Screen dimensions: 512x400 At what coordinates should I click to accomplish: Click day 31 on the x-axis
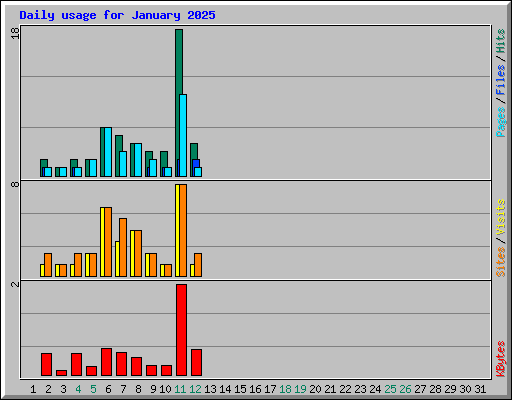[480, 389]
